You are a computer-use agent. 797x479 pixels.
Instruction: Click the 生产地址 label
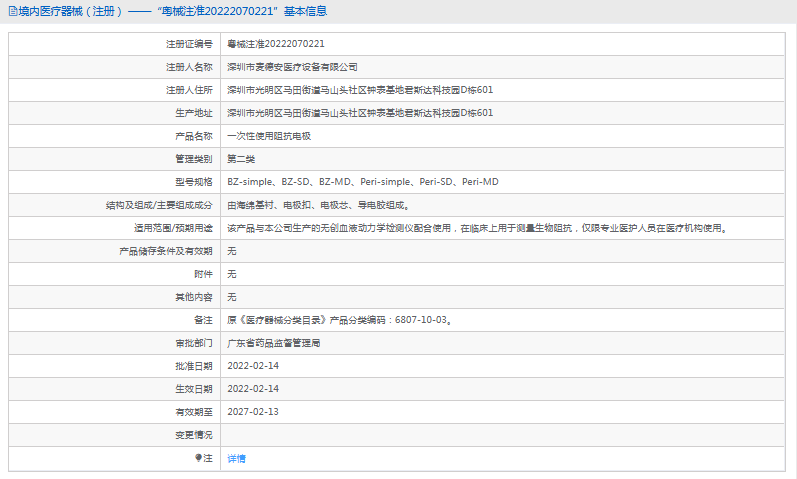pyautogui.click(x=194, y=113)
